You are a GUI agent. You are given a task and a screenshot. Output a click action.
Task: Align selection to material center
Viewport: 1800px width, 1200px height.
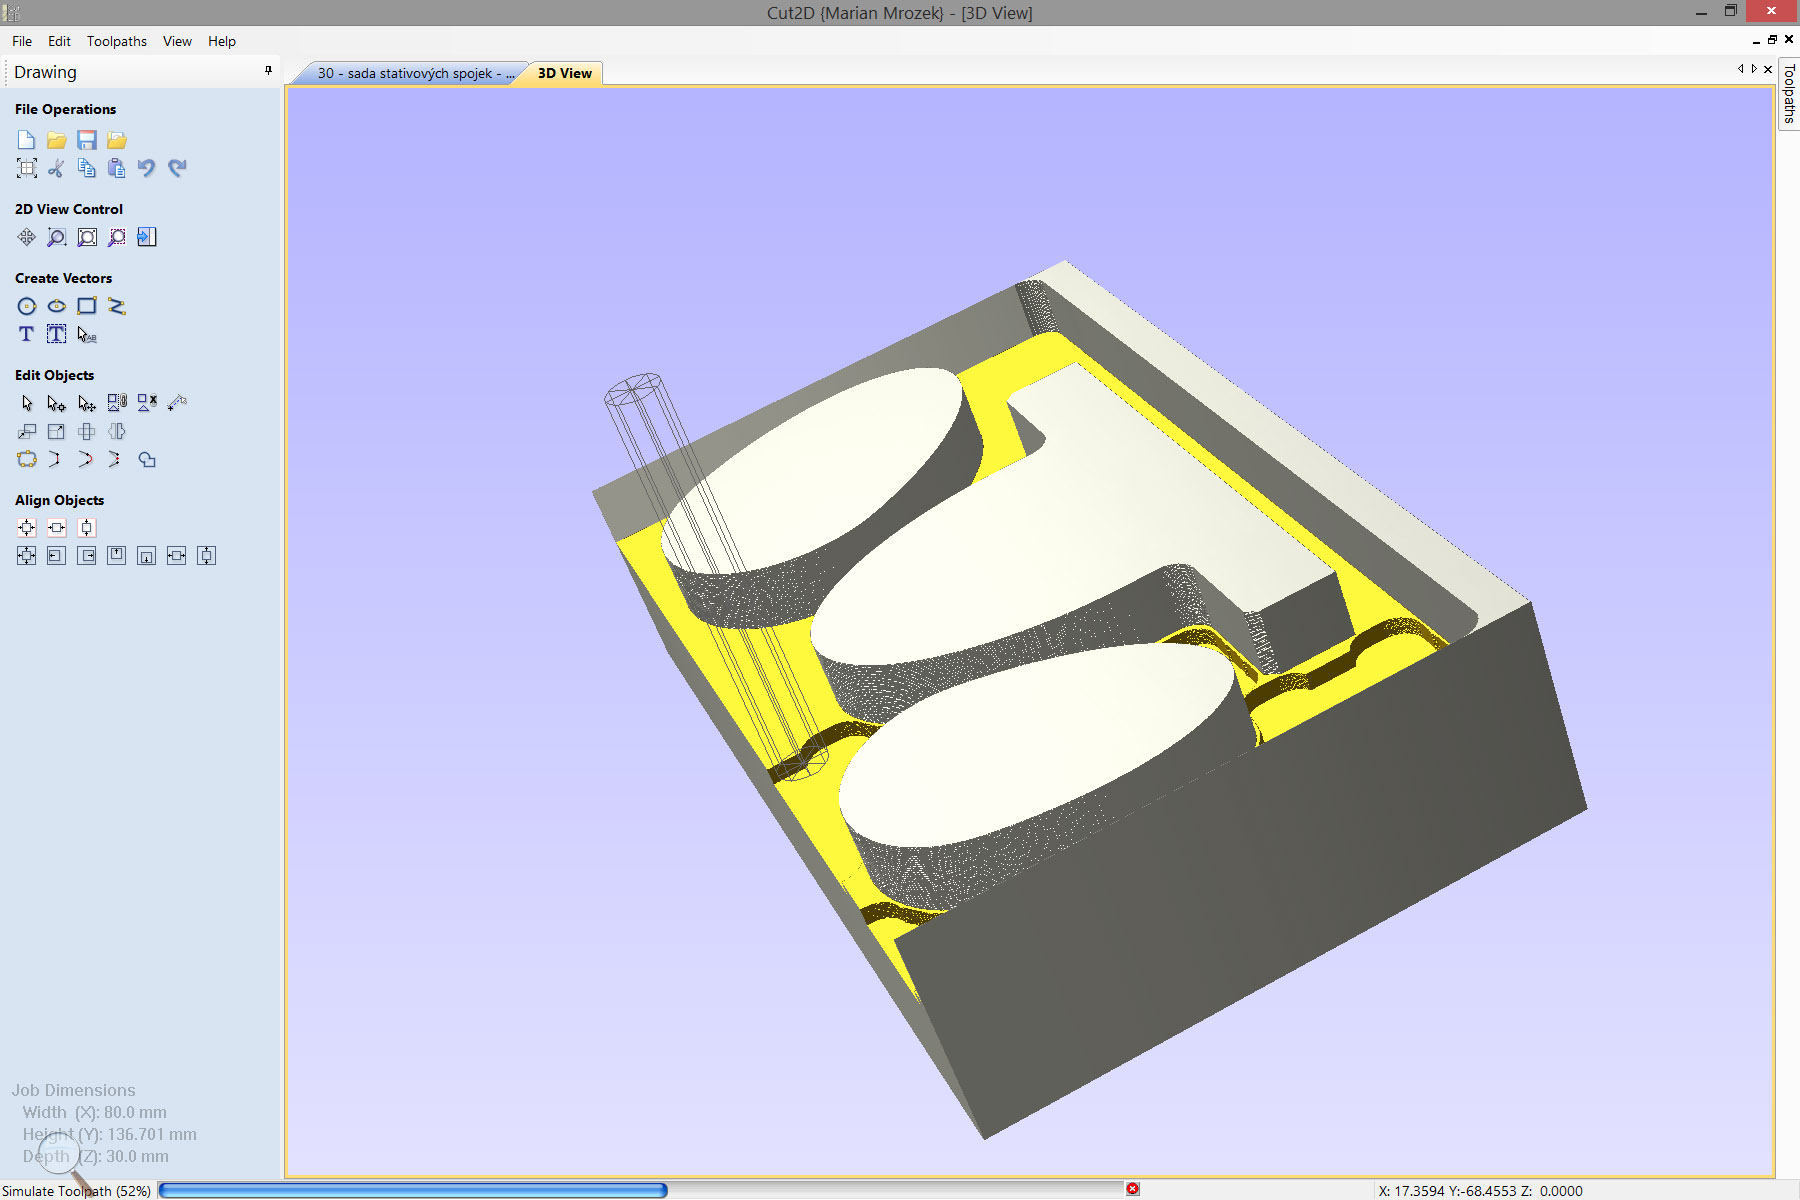point(27,528)
